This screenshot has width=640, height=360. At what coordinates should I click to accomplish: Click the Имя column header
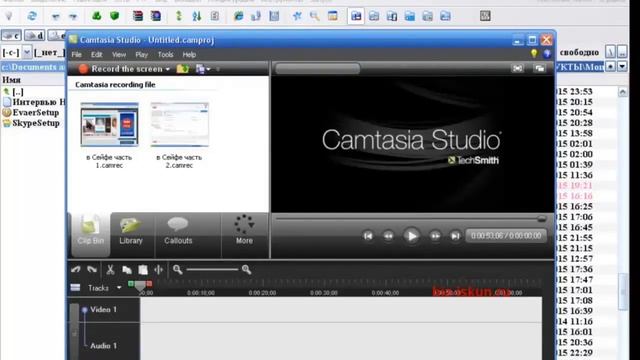coord(11,80)
